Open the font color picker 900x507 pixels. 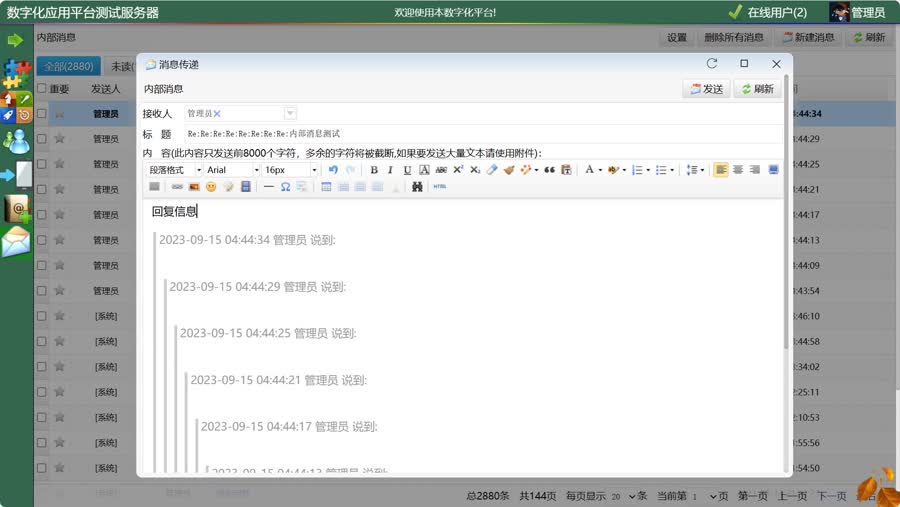pyautogui.click(x=591, y=170)
